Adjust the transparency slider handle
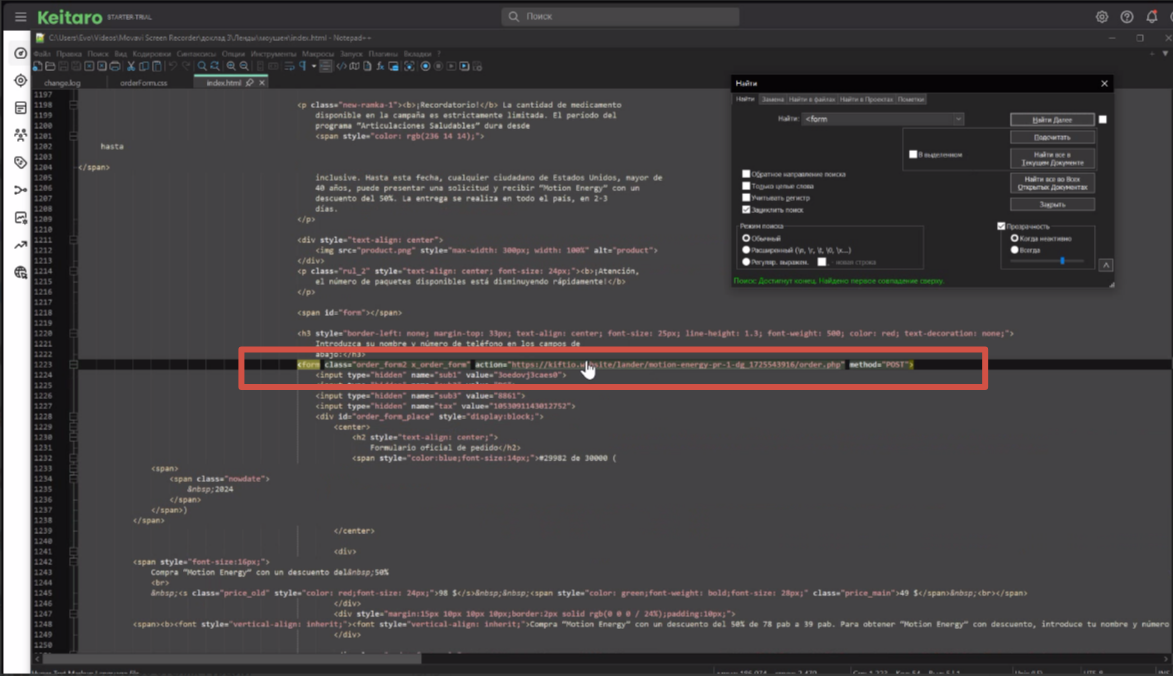This screenshot has width=1173, height=676. pyautogui.click(x=1062, y=261)
